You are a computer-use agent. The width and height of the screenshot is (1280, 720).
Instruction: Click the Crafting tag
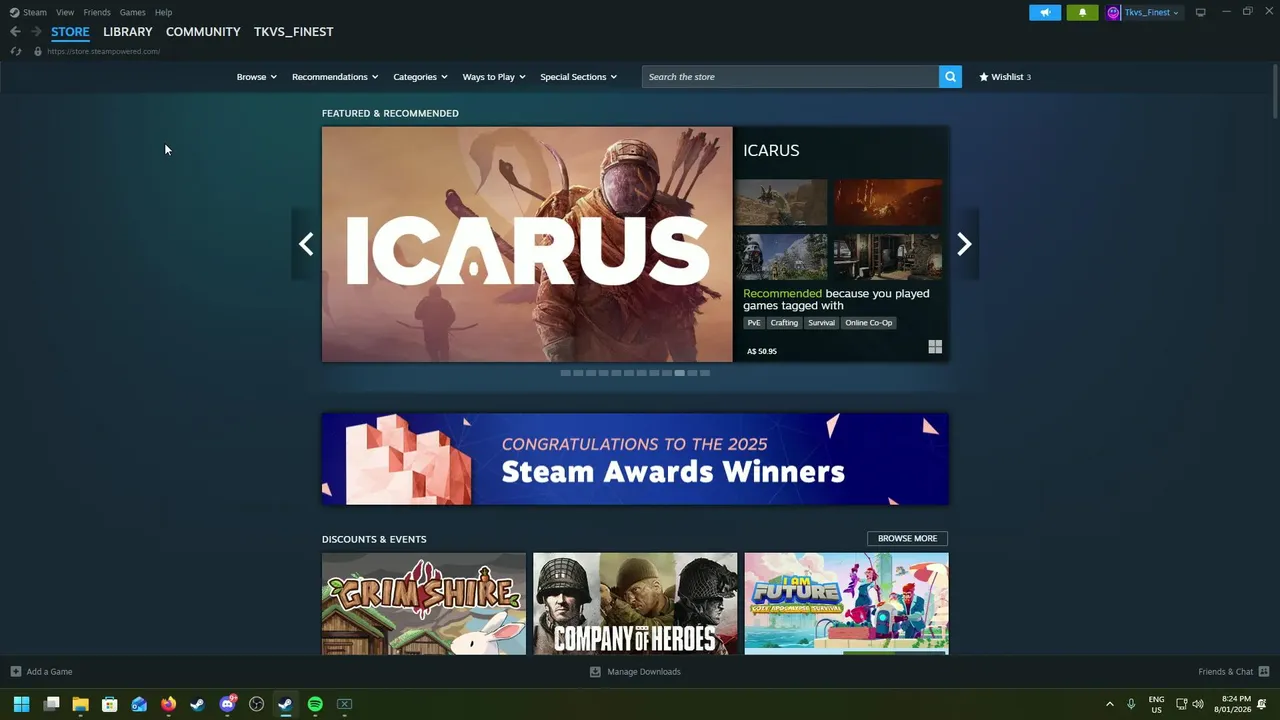click(x=784, y=323)
